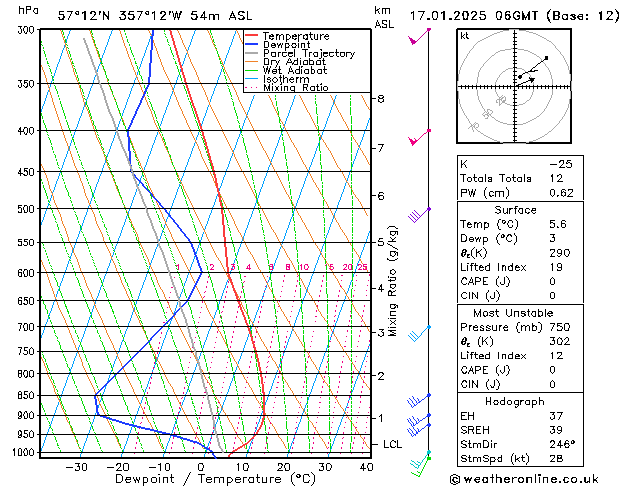Click the 'Surface' section heading
Screen dimensions: 629x486
(515, 210)
